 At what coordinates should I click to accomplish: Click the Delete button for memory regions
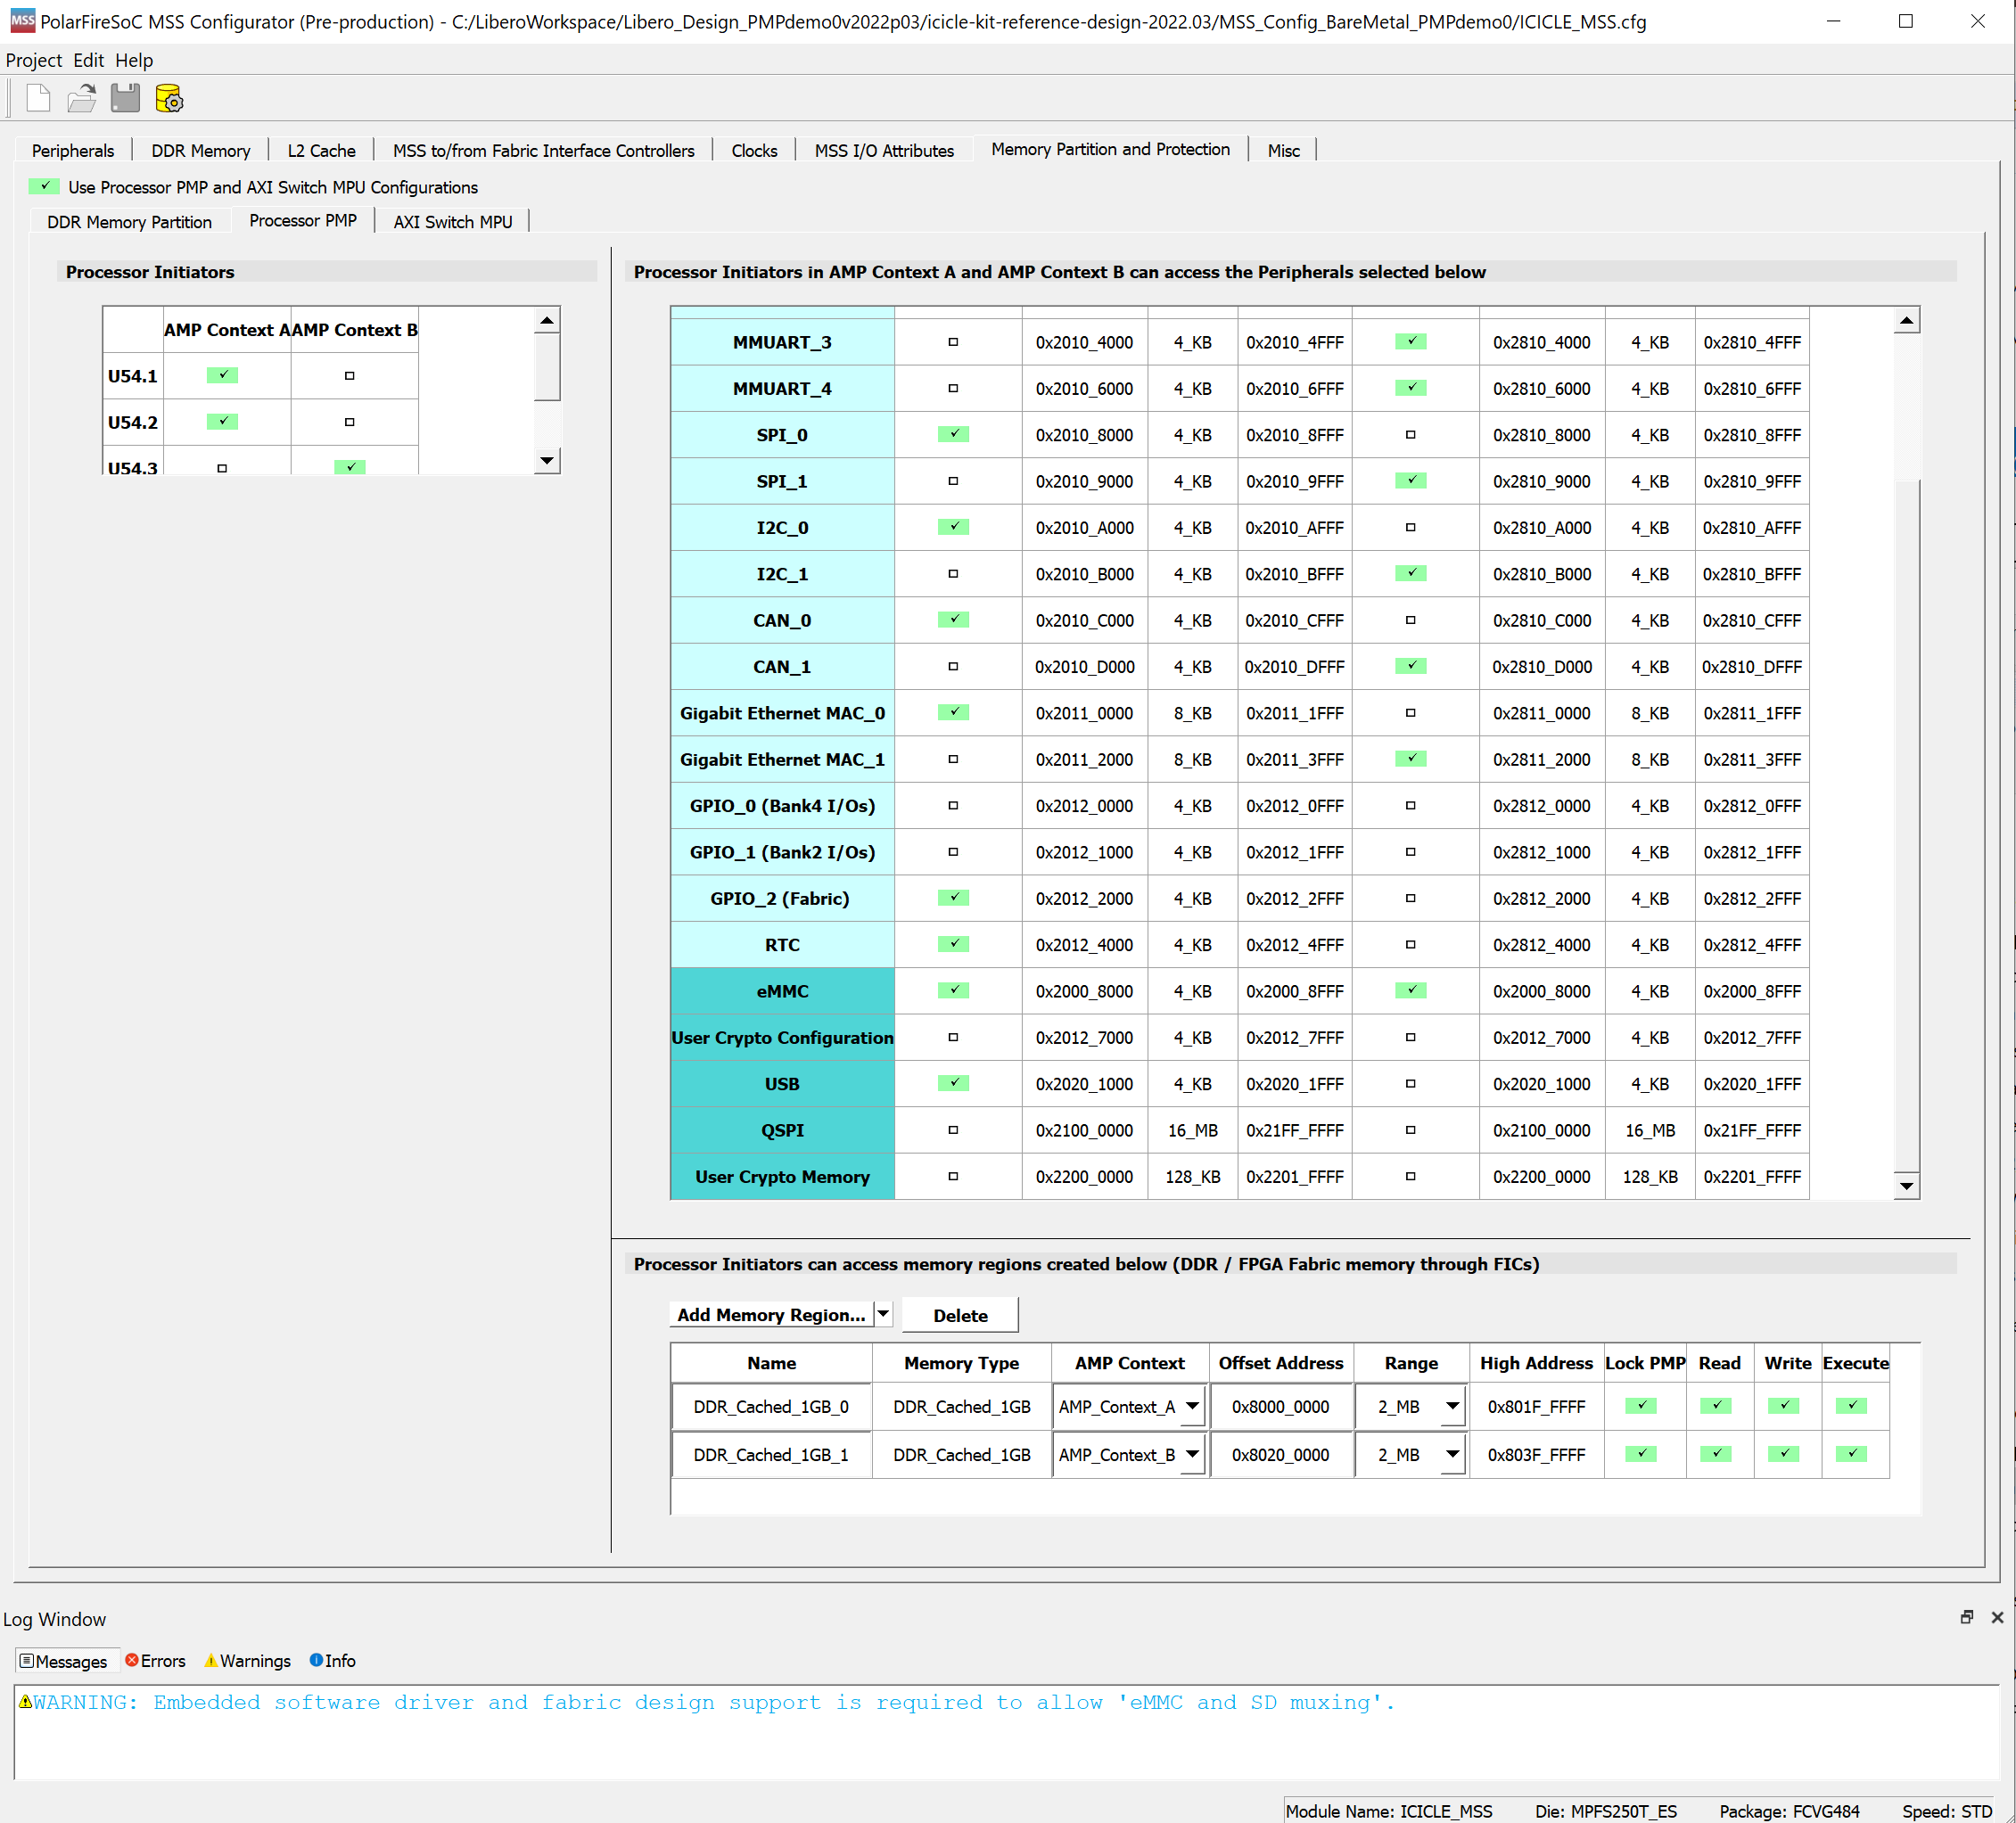pyautogui.click(x=959, y=1314)
